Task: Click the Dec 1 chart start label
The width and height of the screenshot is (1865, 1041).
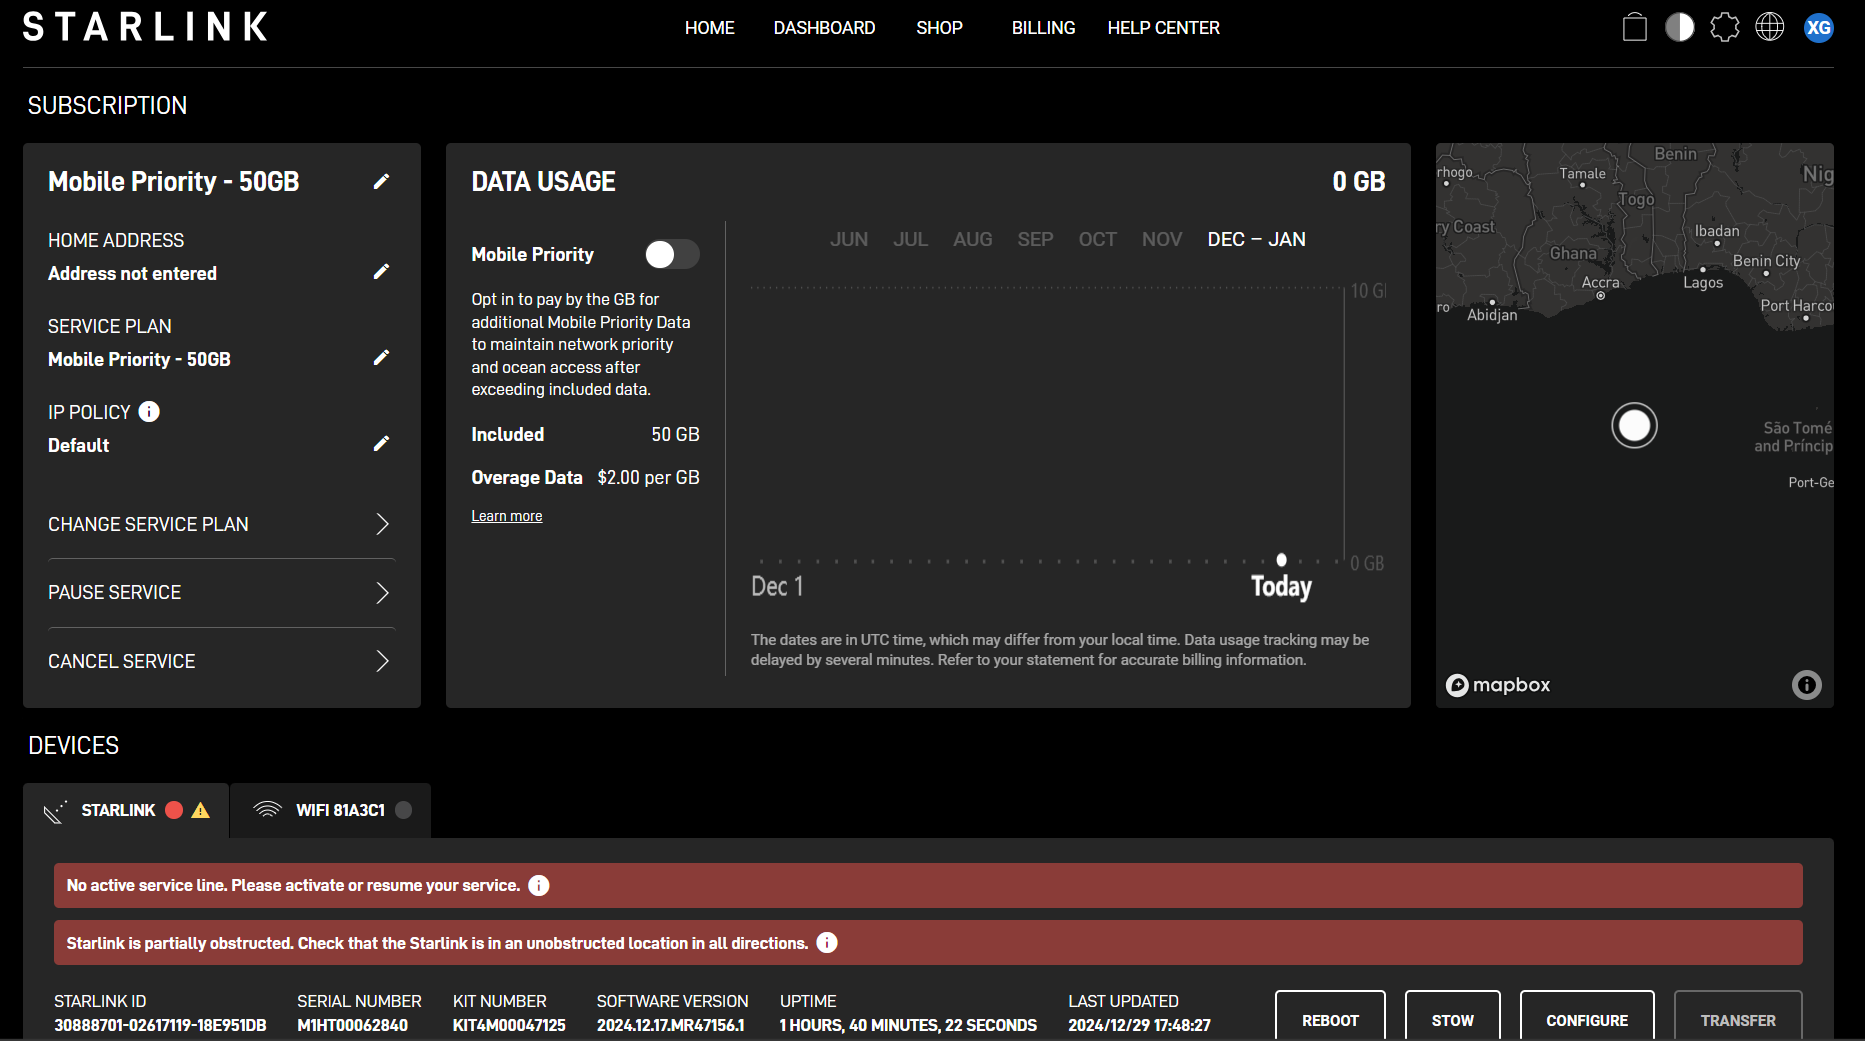Action: 777,586
